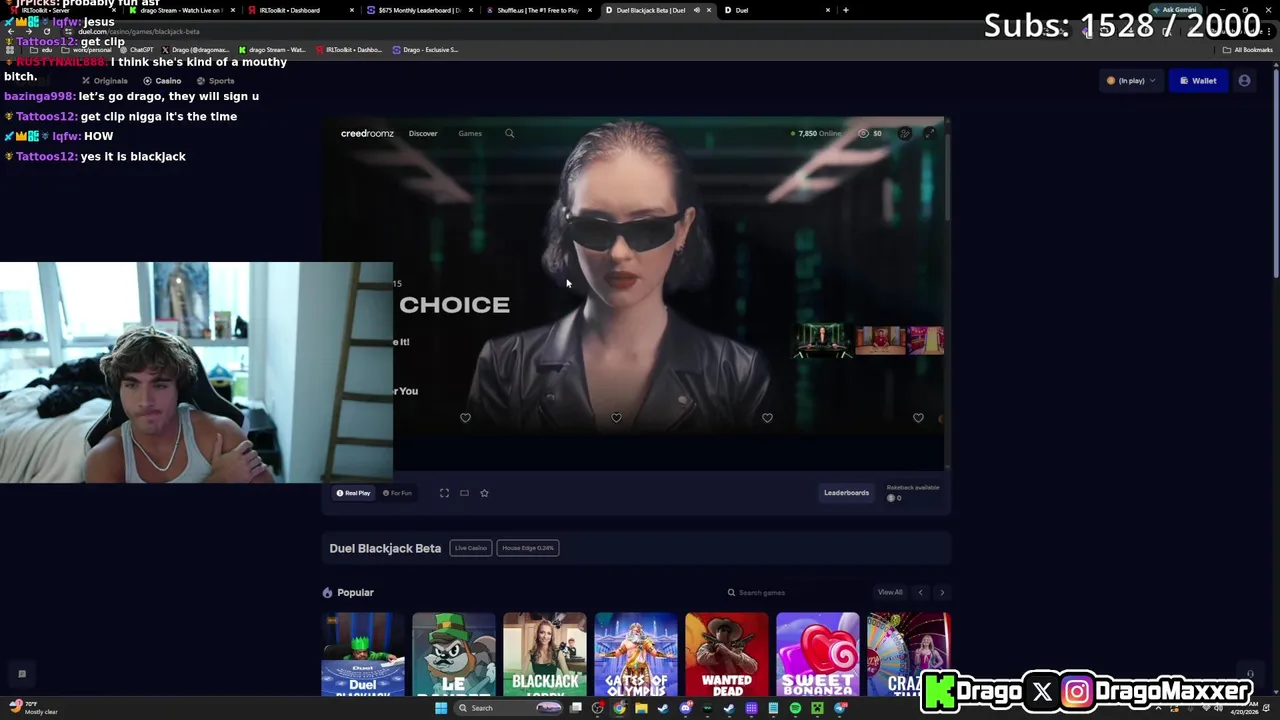Switch to For Fun mode
This screenshot has height=720, width=1280.
pyautogui.click(x=398, y=493)
